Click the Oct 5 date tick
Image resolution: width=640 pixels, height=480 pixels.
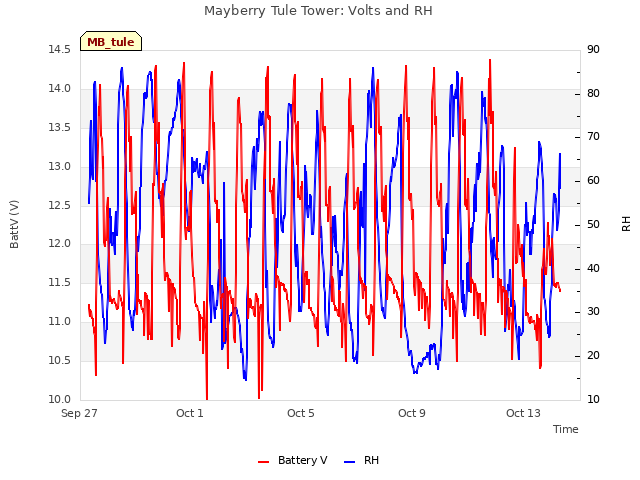[x=301, y=413]
